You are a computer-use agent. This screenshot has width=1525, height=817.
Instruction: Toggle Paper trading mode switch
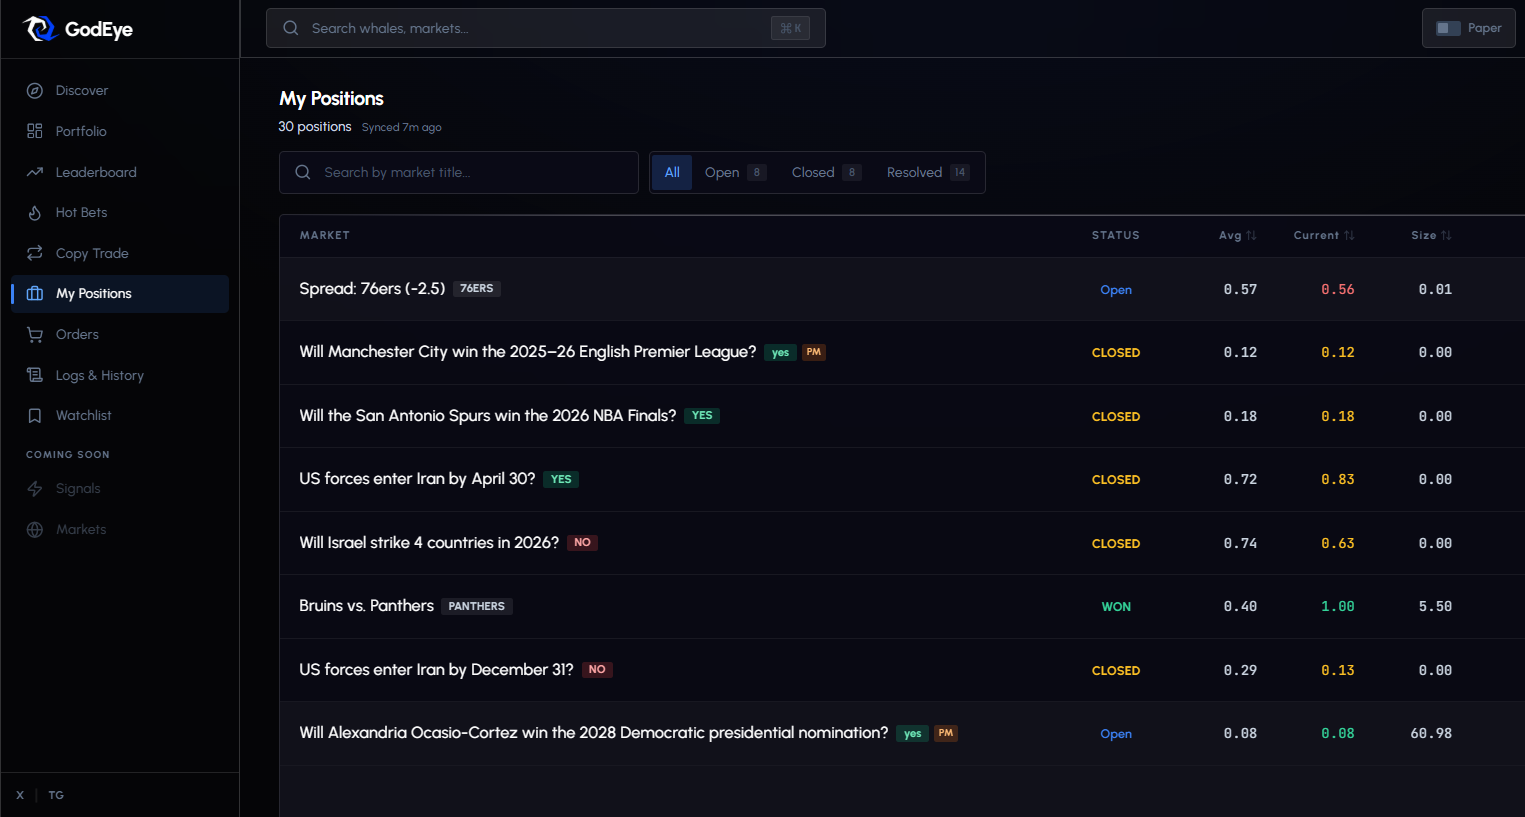[x=1448, y=28]
